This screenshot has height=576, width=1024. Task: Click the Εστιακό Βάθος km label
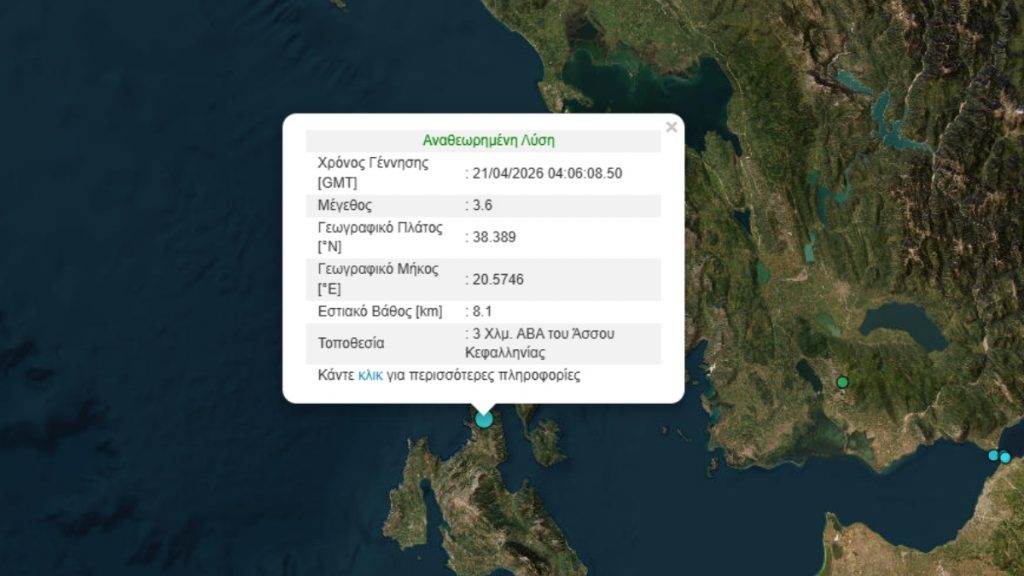pos(383,311)
